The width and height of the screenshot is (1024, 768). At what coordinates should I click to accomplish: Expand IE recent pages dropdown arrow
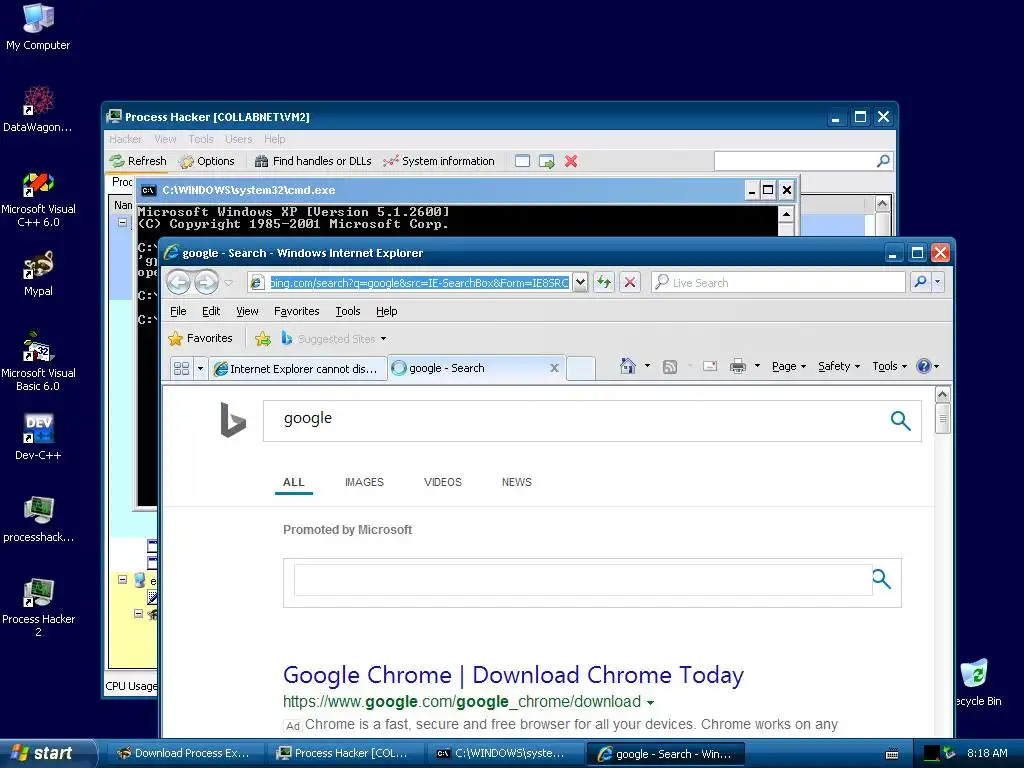[x=229, y=283]
